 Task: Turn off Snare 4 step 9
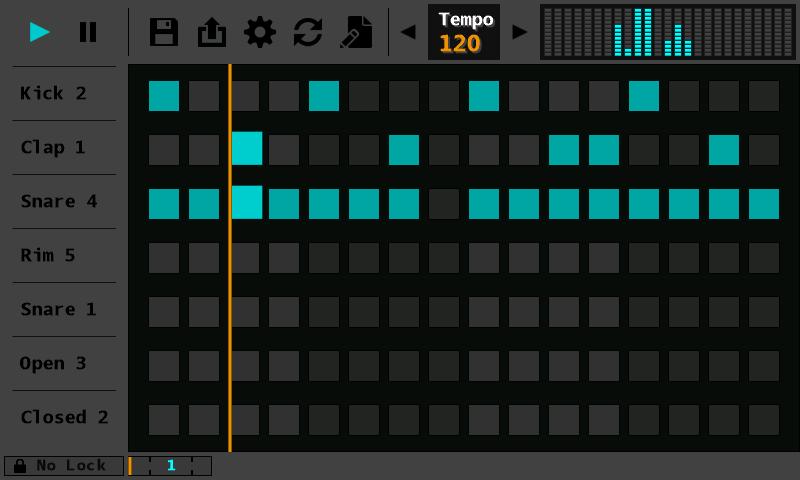coord(484,204)
